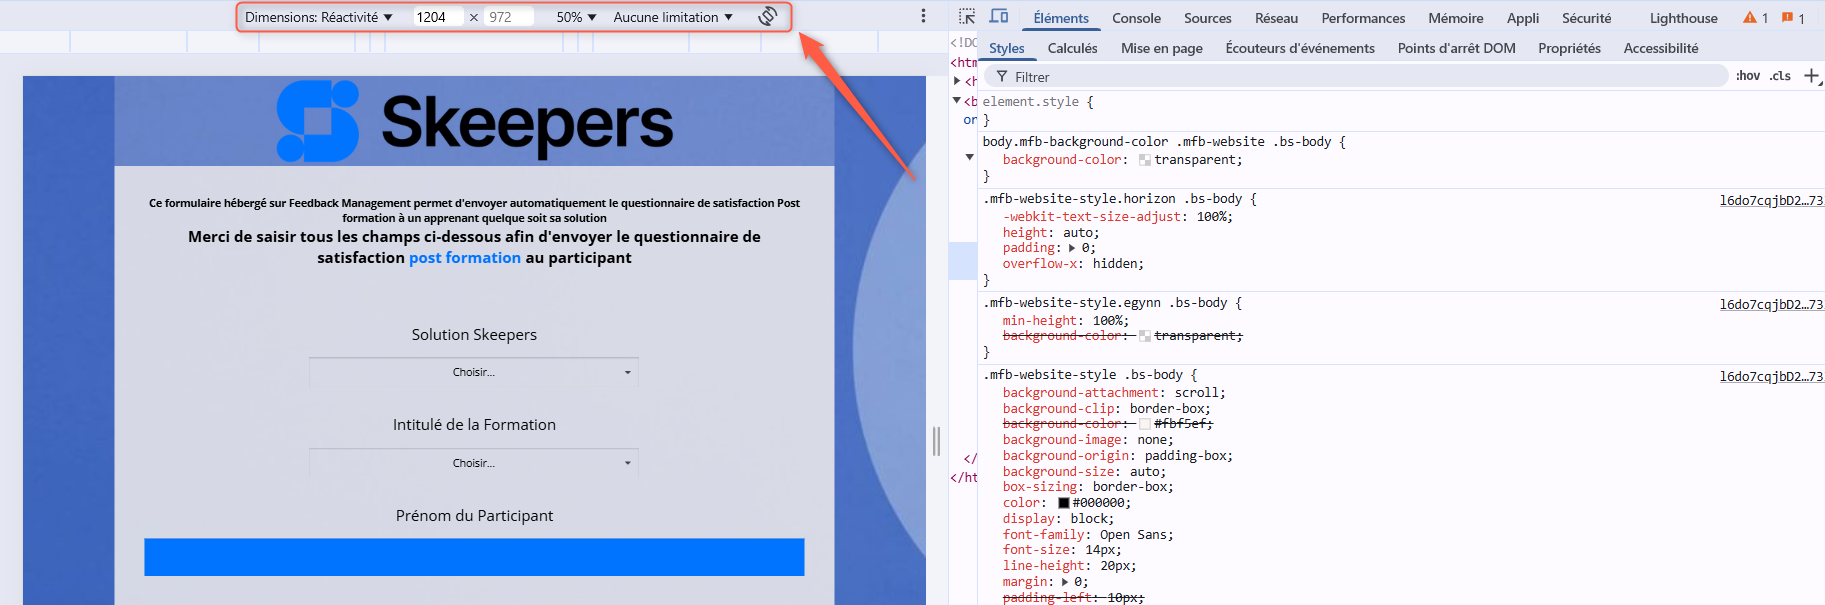Click the blue Prénom du Participant field
This screenshot has height=605, width=1825.
(x=474, y=557)
